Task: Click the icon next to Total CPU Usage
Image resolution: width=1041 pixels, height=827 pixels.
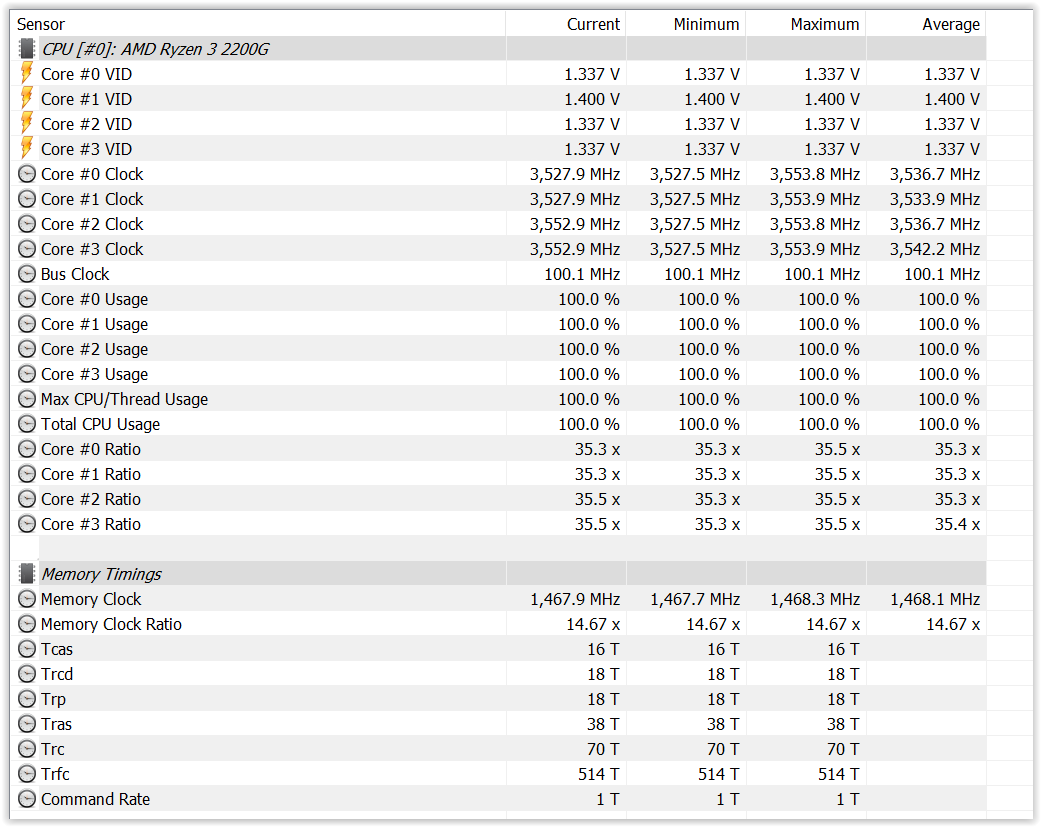Action: (27, 424)
